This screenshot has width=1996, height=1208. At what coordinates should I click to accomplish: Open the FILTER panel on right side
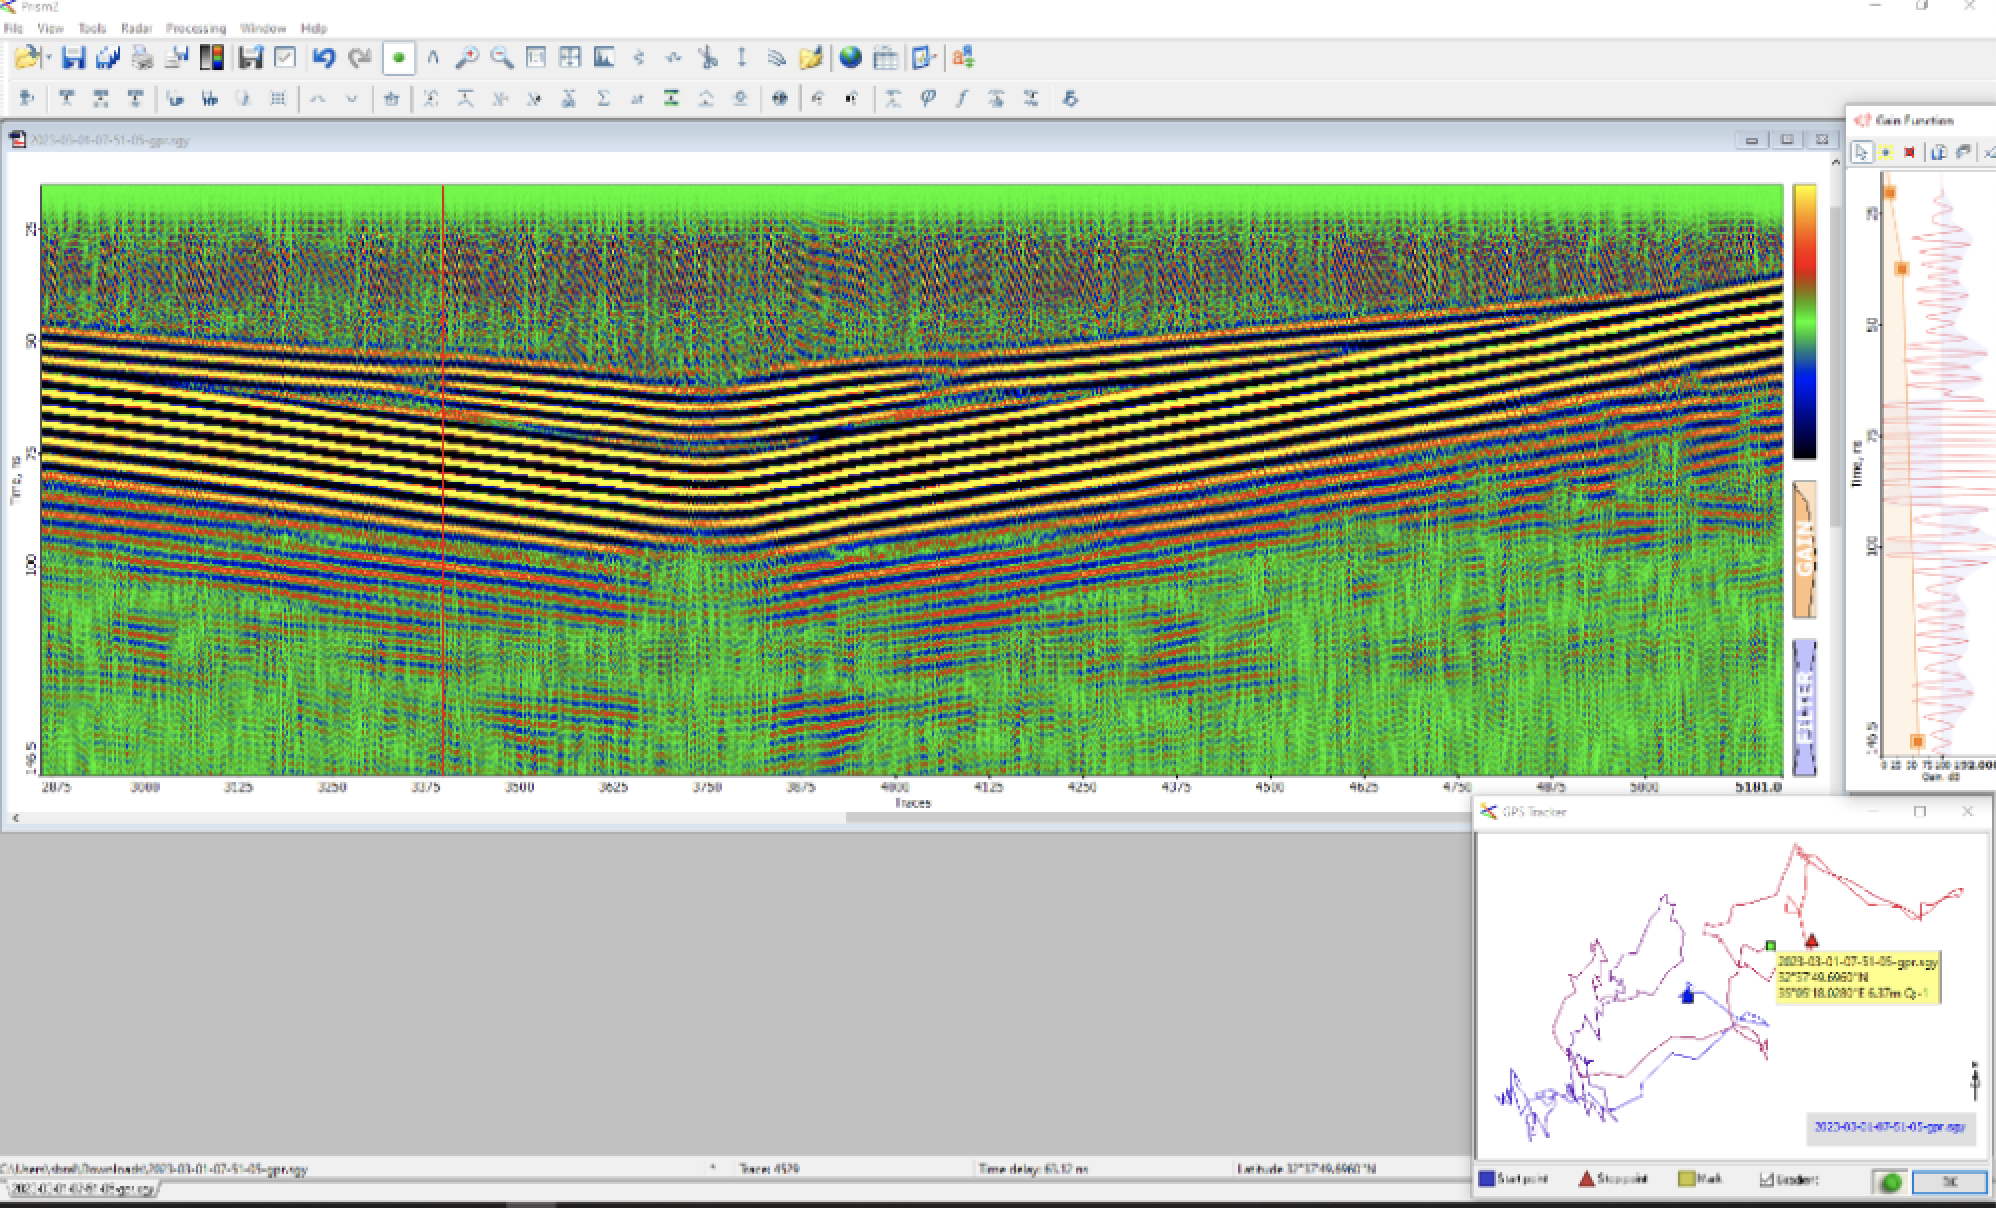pos(1804,708)
